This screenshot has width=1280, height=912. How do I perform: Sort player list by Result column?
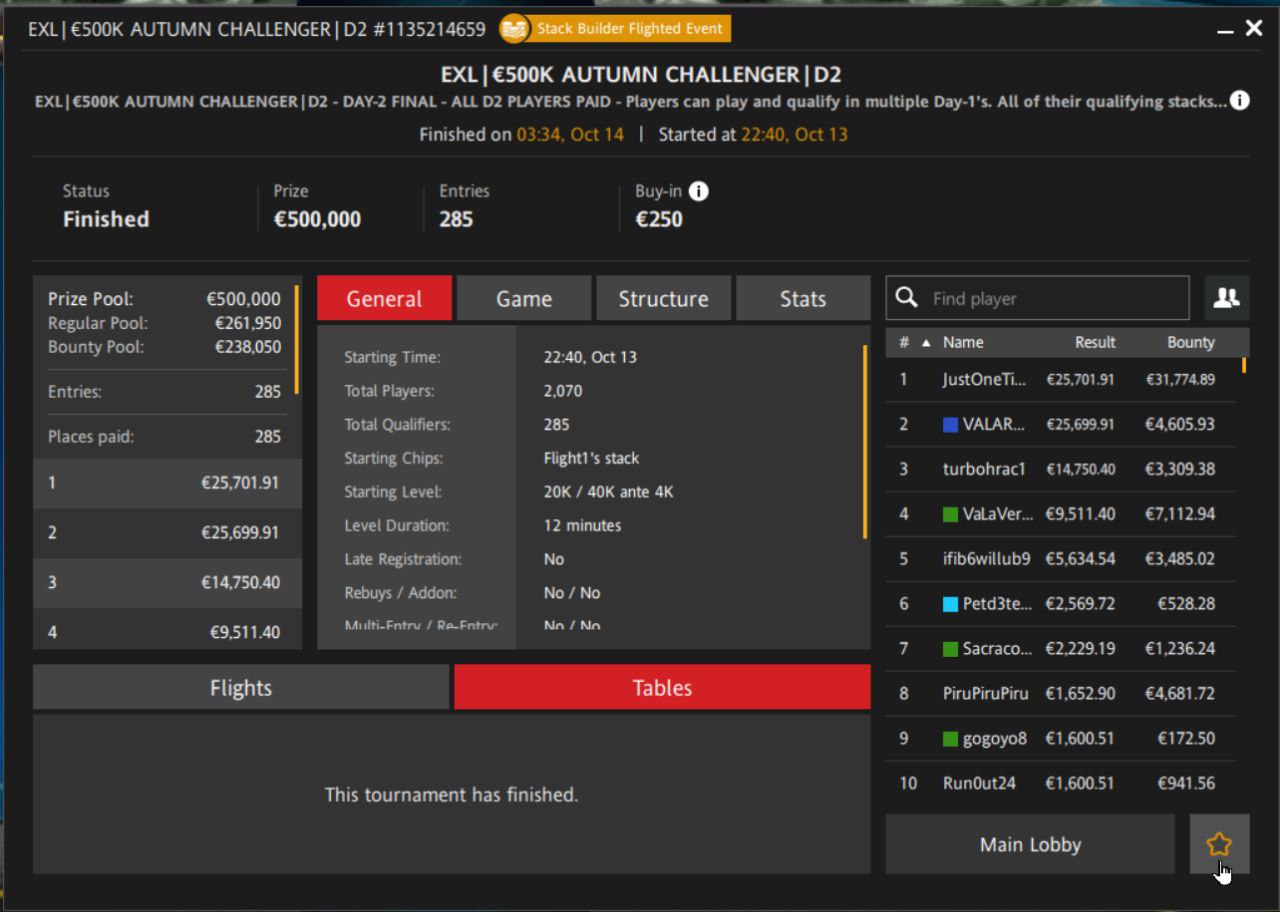click(x=1094, y=342)
